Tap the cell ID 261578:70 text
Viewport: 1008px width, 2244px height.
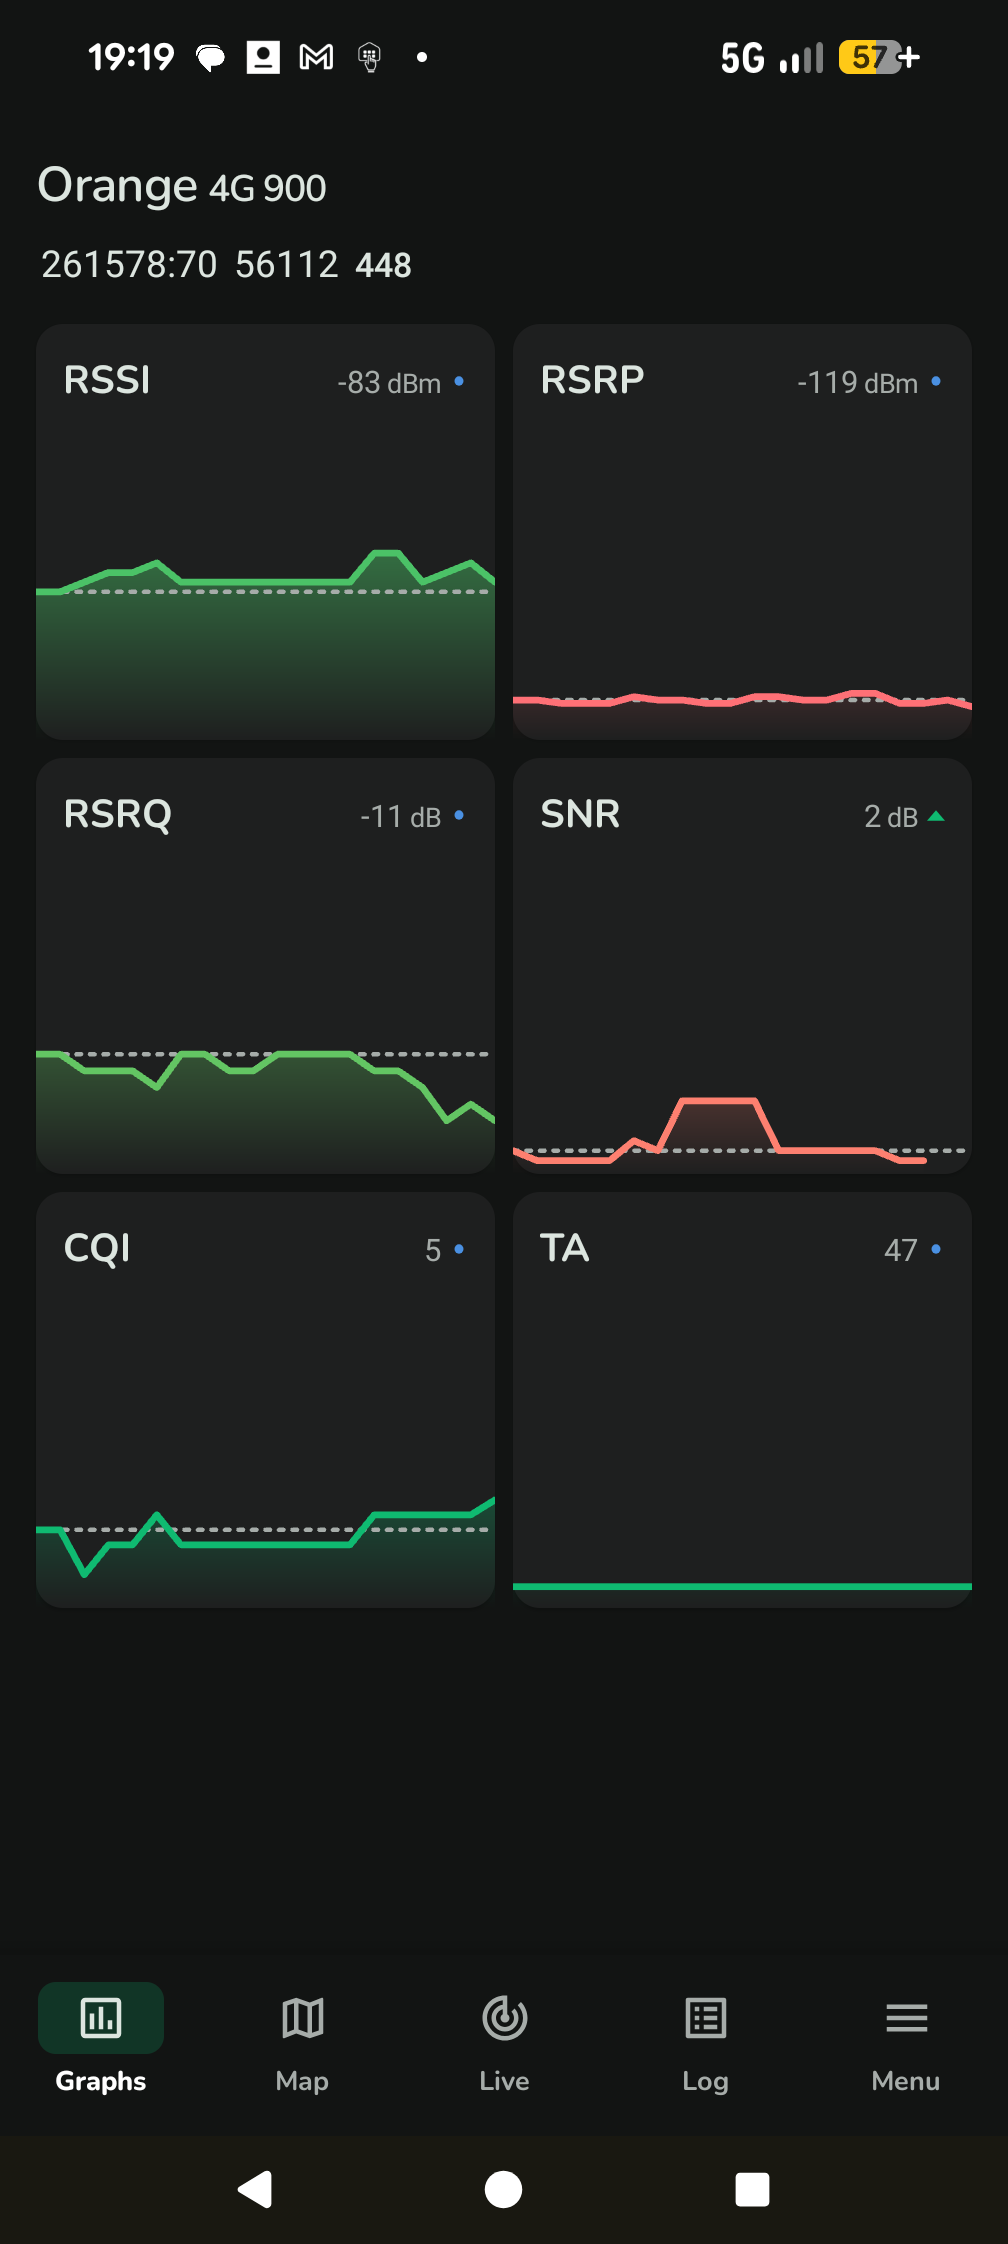(129, 265)
